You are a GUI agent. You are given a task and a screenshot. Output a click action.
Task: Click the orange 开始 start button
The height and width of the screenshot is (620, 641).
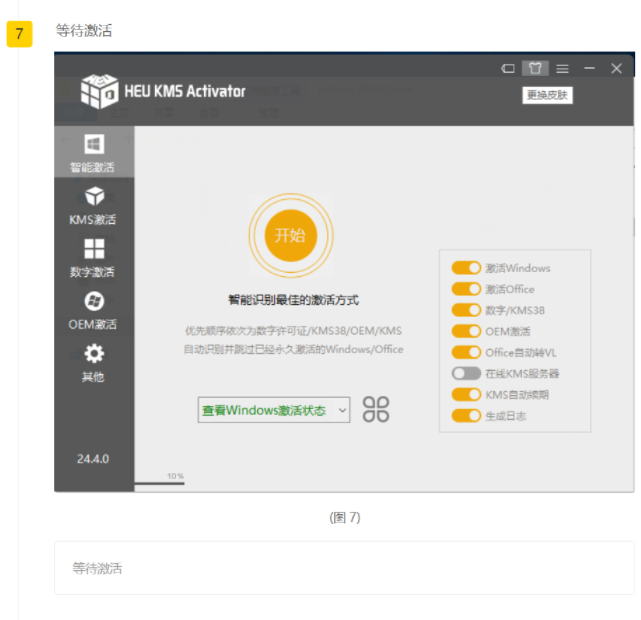(x=291, y=235)
